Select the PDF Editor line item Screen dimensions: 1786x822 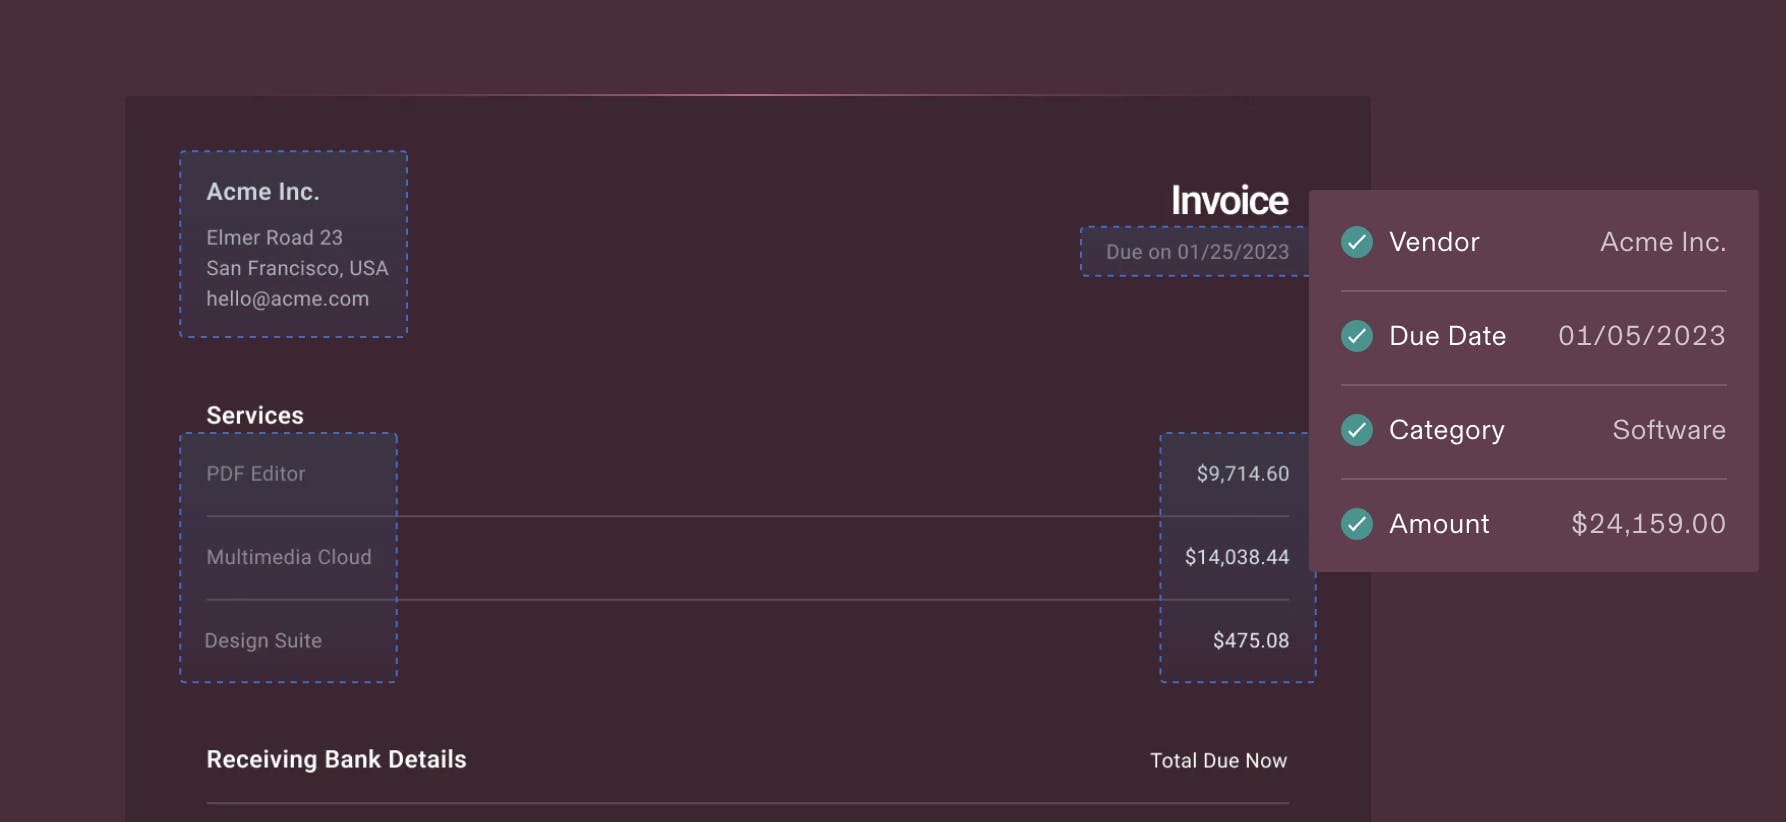click(x=256, y=474)
